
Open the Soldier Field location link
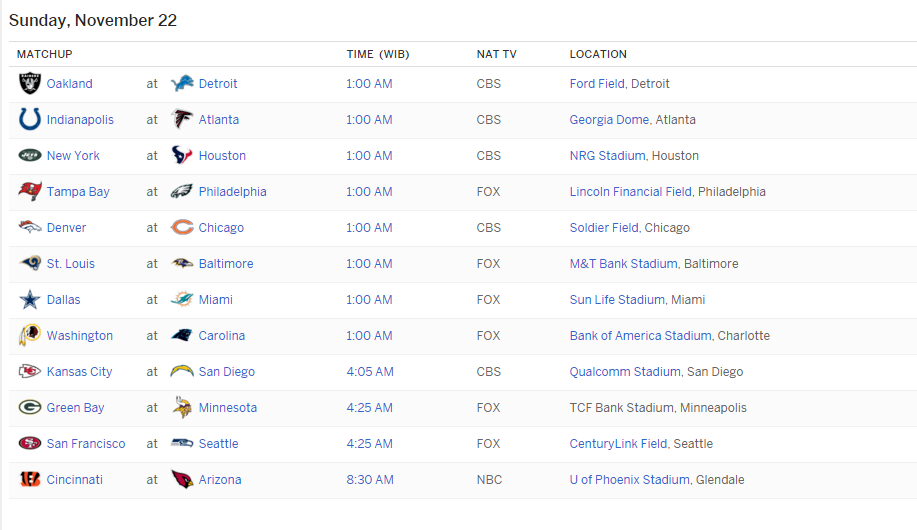[604, 228]
